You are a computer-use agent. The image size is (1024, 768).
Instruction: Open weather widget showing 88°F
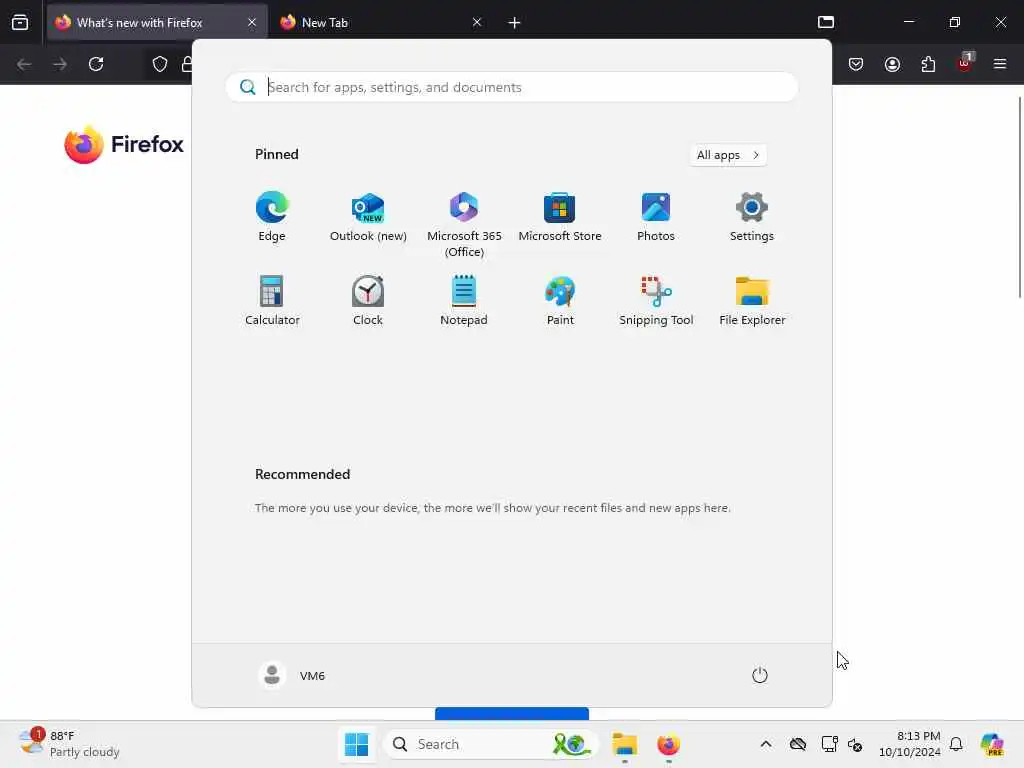(x=69, y=744)
